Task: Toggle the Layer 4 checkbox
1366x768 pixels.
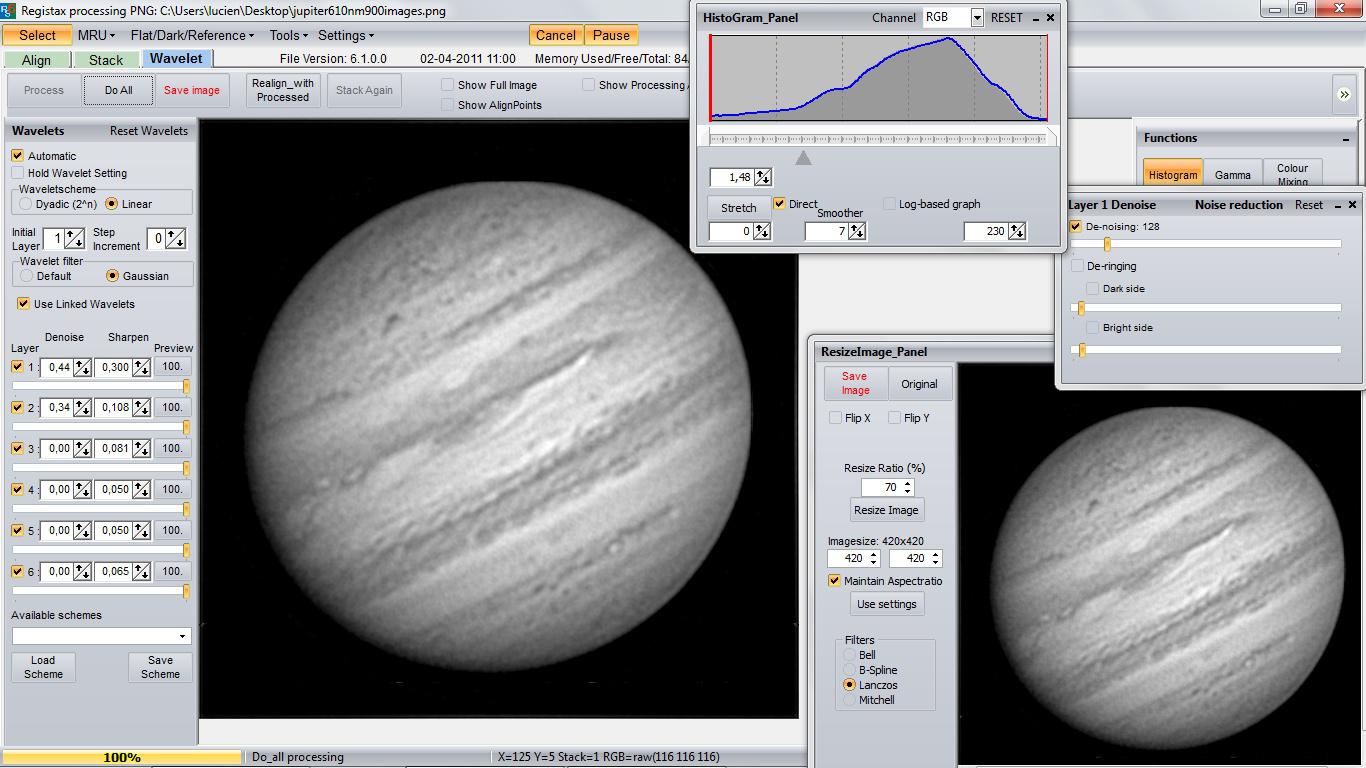Action: pos(17,489)
